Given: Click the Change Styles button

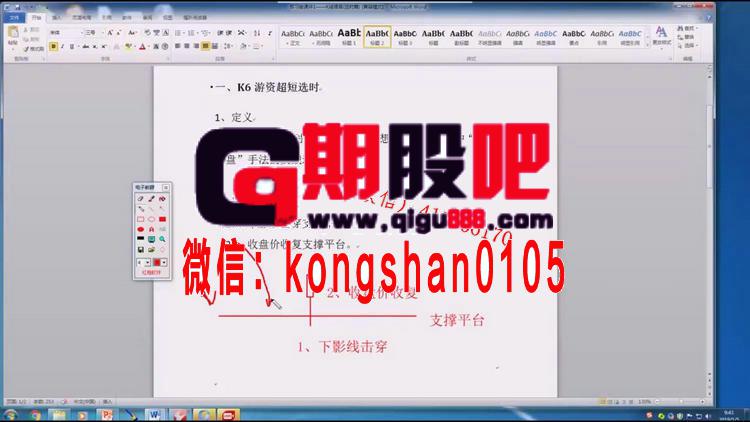Looking at the screenshot, I should [661, 37].
